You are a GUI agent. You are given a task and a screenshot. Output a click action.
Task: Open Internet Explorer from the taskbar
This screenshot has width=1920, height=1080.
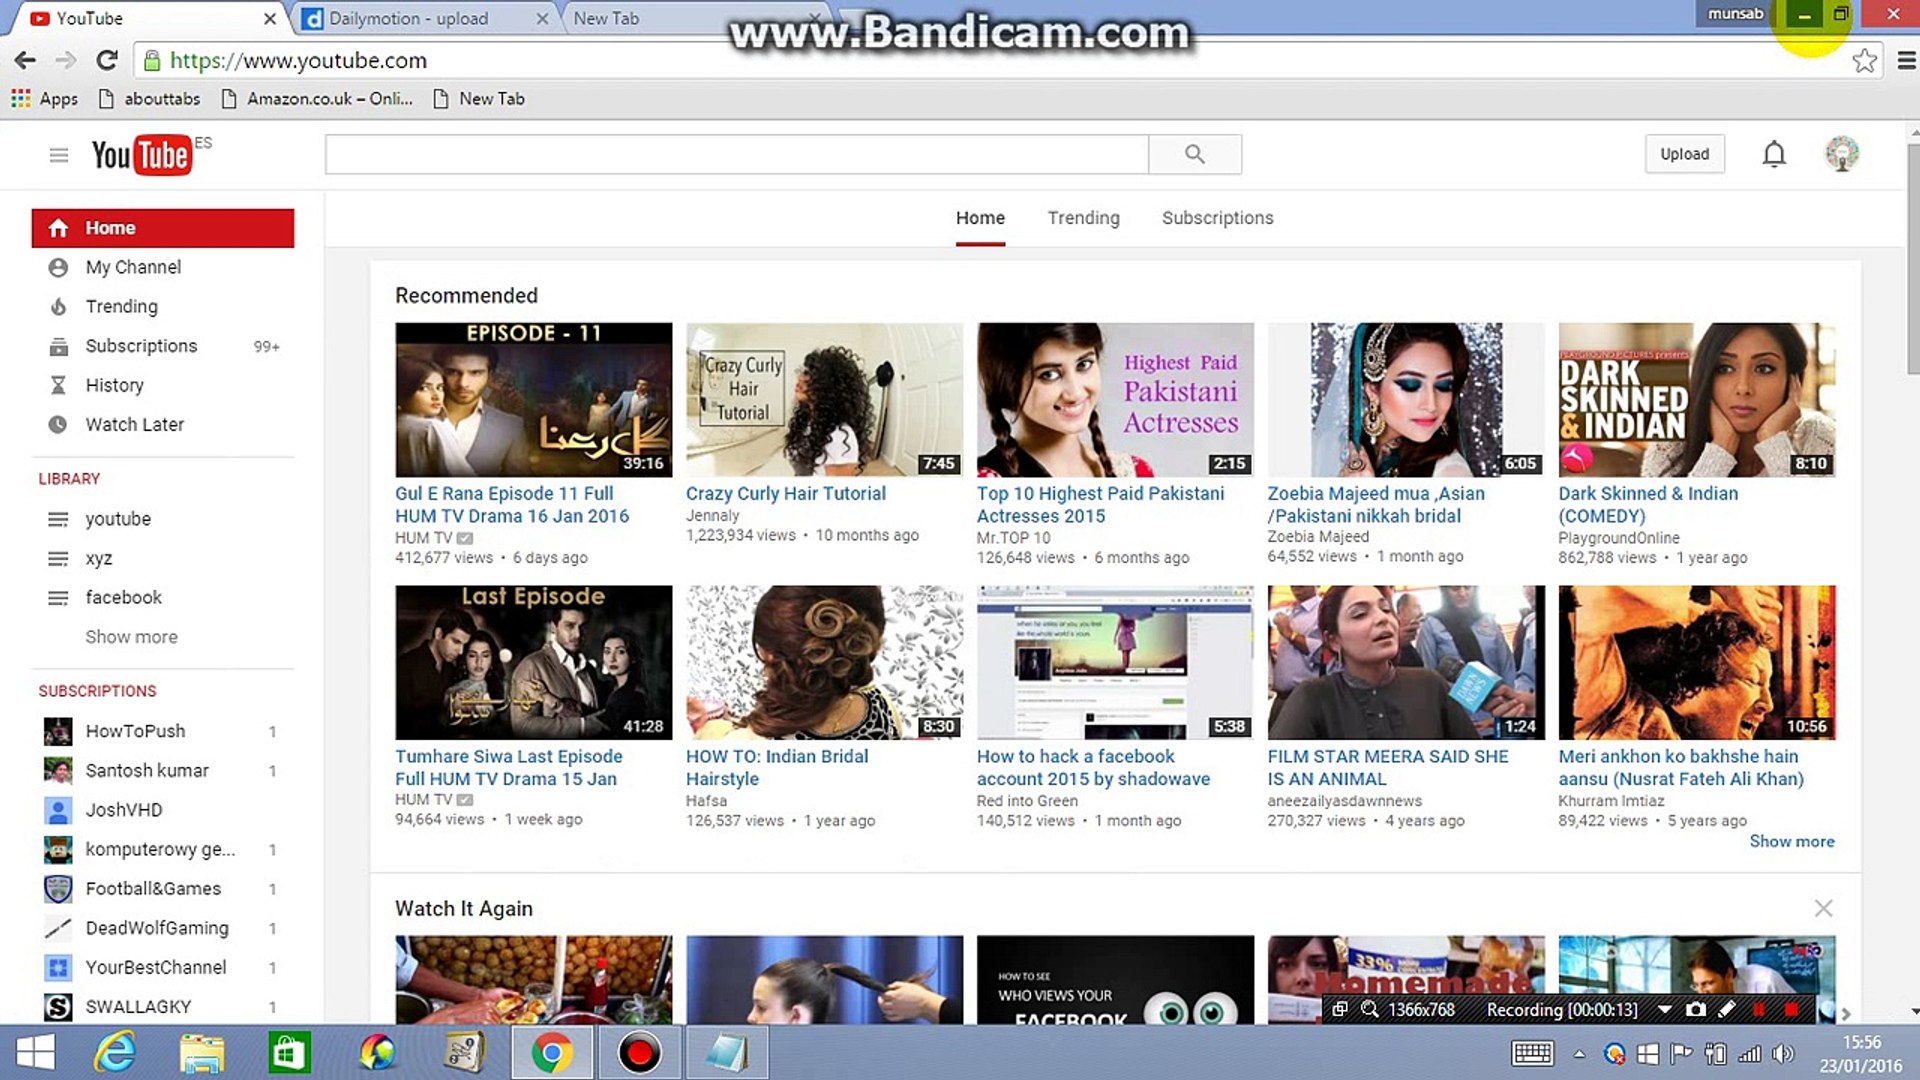(x=115, y=1052)
